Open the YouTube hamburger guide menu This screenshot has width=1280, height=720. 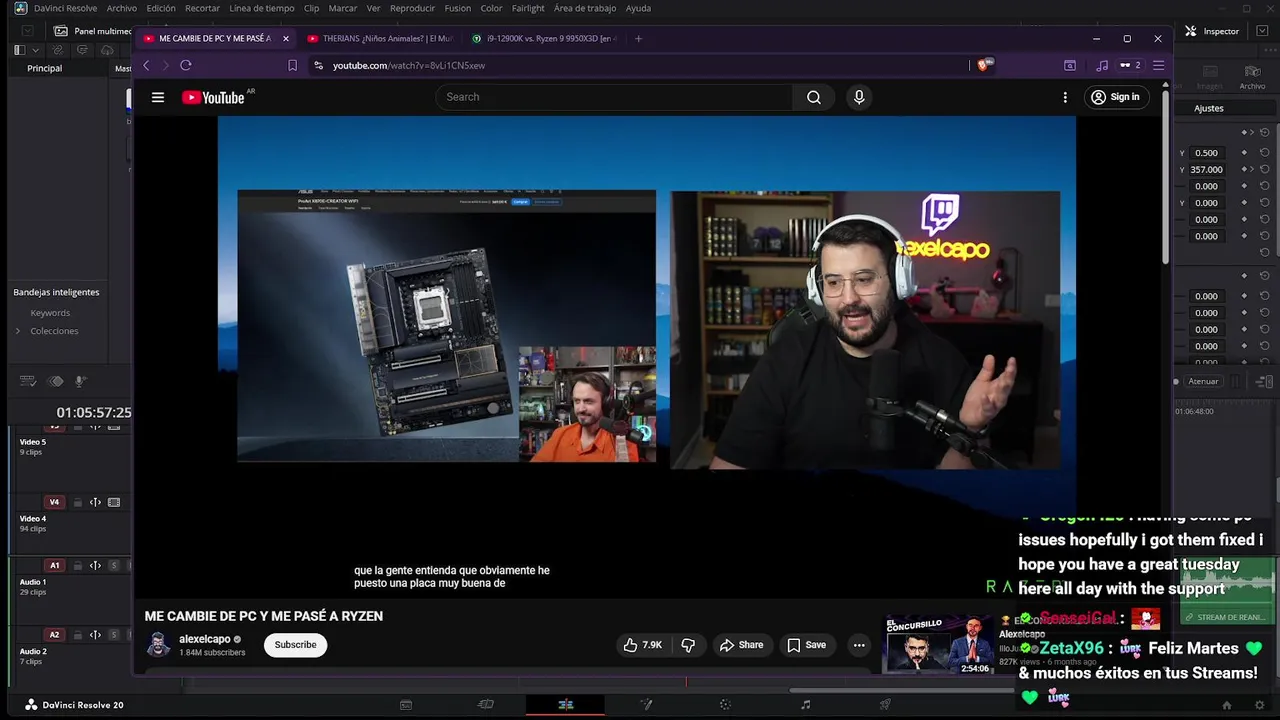pos(158,97)
